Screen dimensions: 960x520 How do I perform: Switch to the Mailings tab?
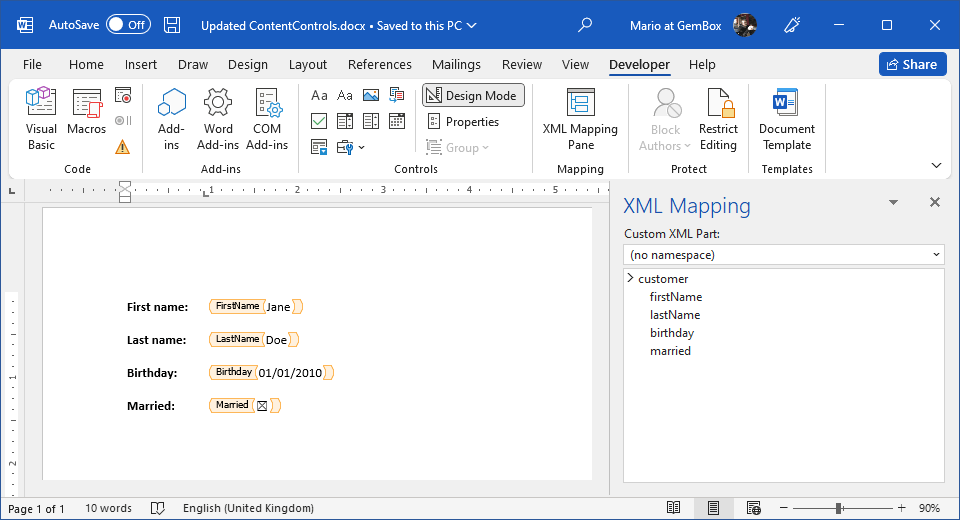(456, 64)
